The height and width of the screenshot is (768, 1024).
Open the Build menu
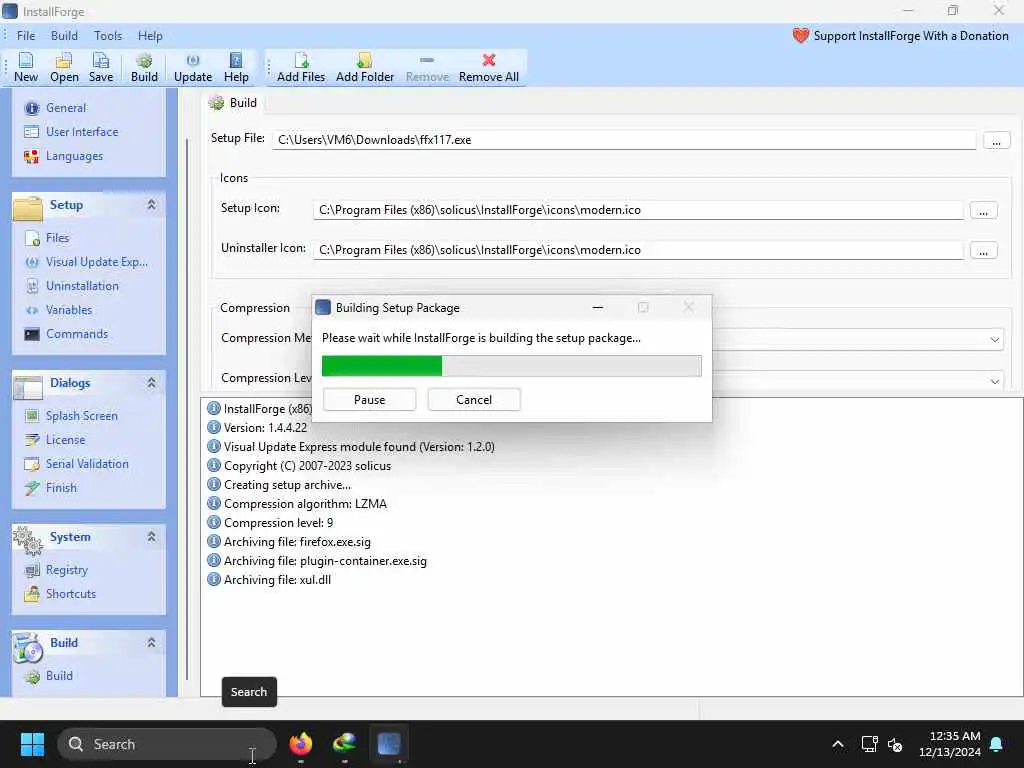[x=64, y=36]
